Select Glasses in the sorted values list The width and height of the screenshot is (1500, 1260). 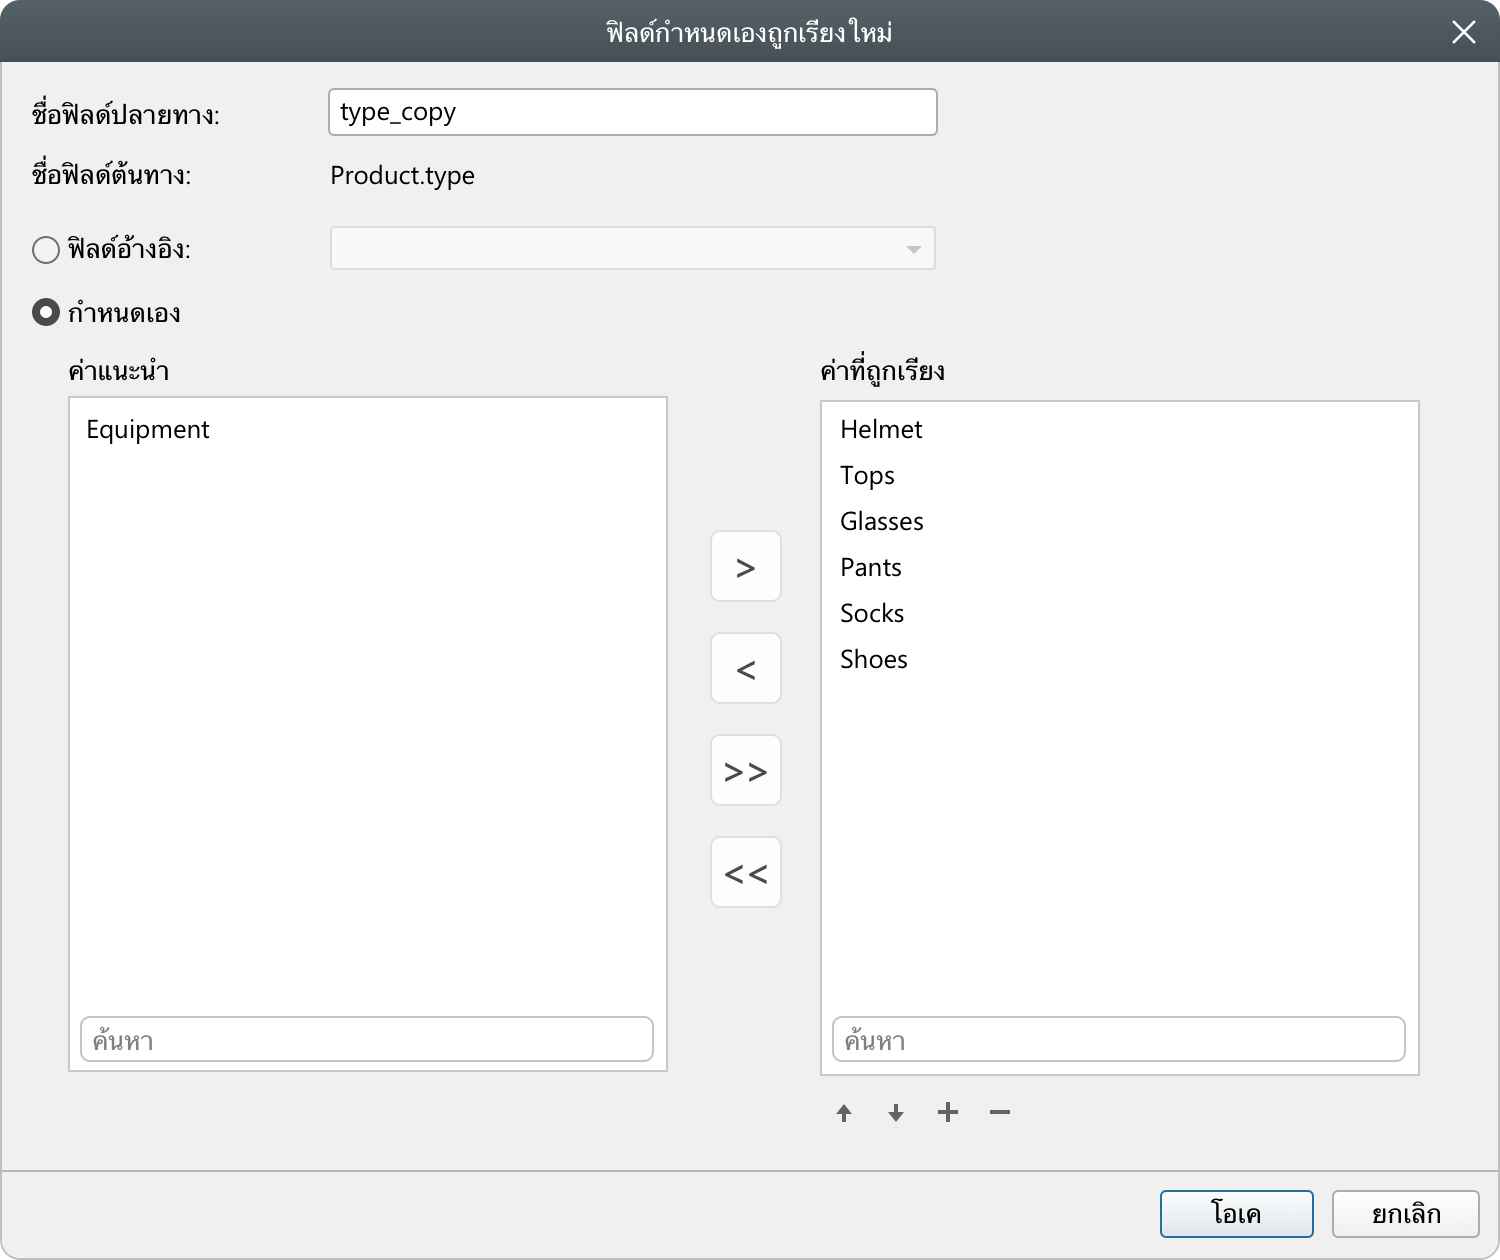tap(881, 522)
